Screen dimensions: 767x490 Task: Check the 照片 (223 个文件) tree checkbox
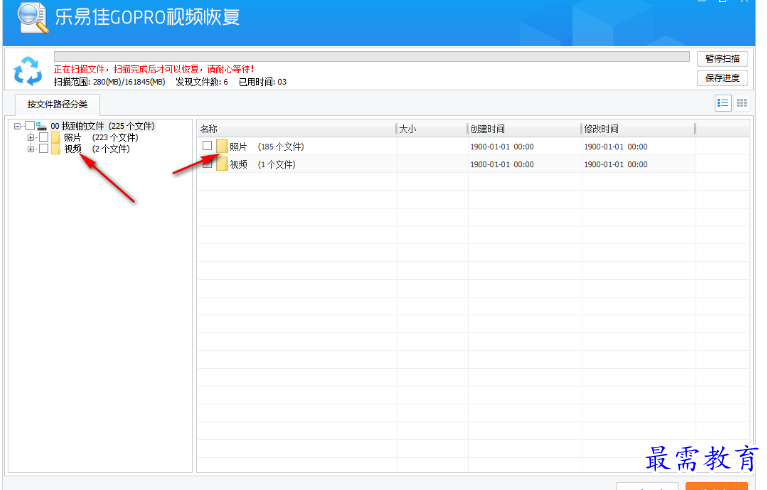(x=44, y=137)
